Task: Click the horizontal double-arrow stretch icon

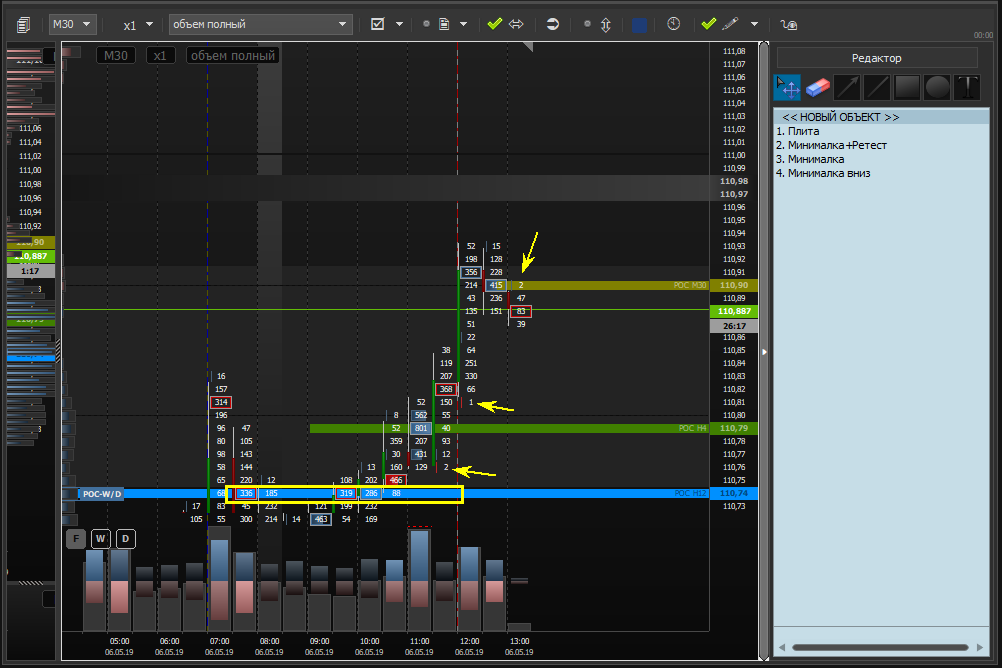Action: [516, 24]
